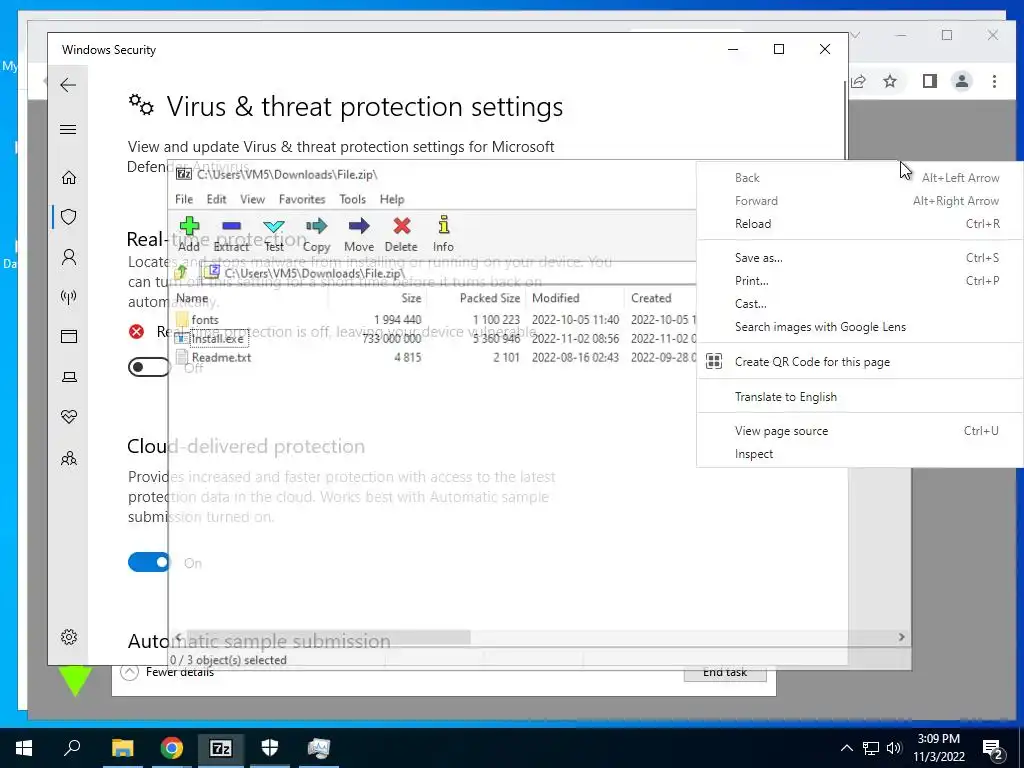Choose Reload in the context menu
This screenshot has height=768, width=1024.
pos(859,223)
